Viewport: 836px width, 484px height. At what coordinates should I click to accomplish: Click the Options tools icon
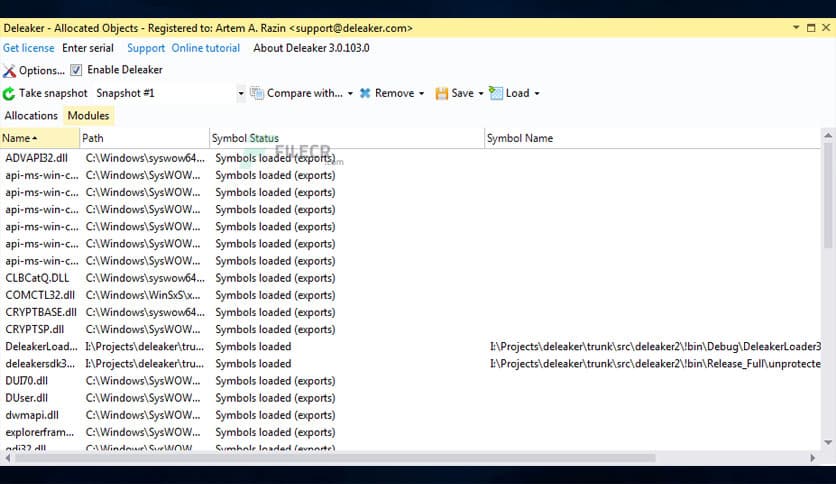[10, 71]
